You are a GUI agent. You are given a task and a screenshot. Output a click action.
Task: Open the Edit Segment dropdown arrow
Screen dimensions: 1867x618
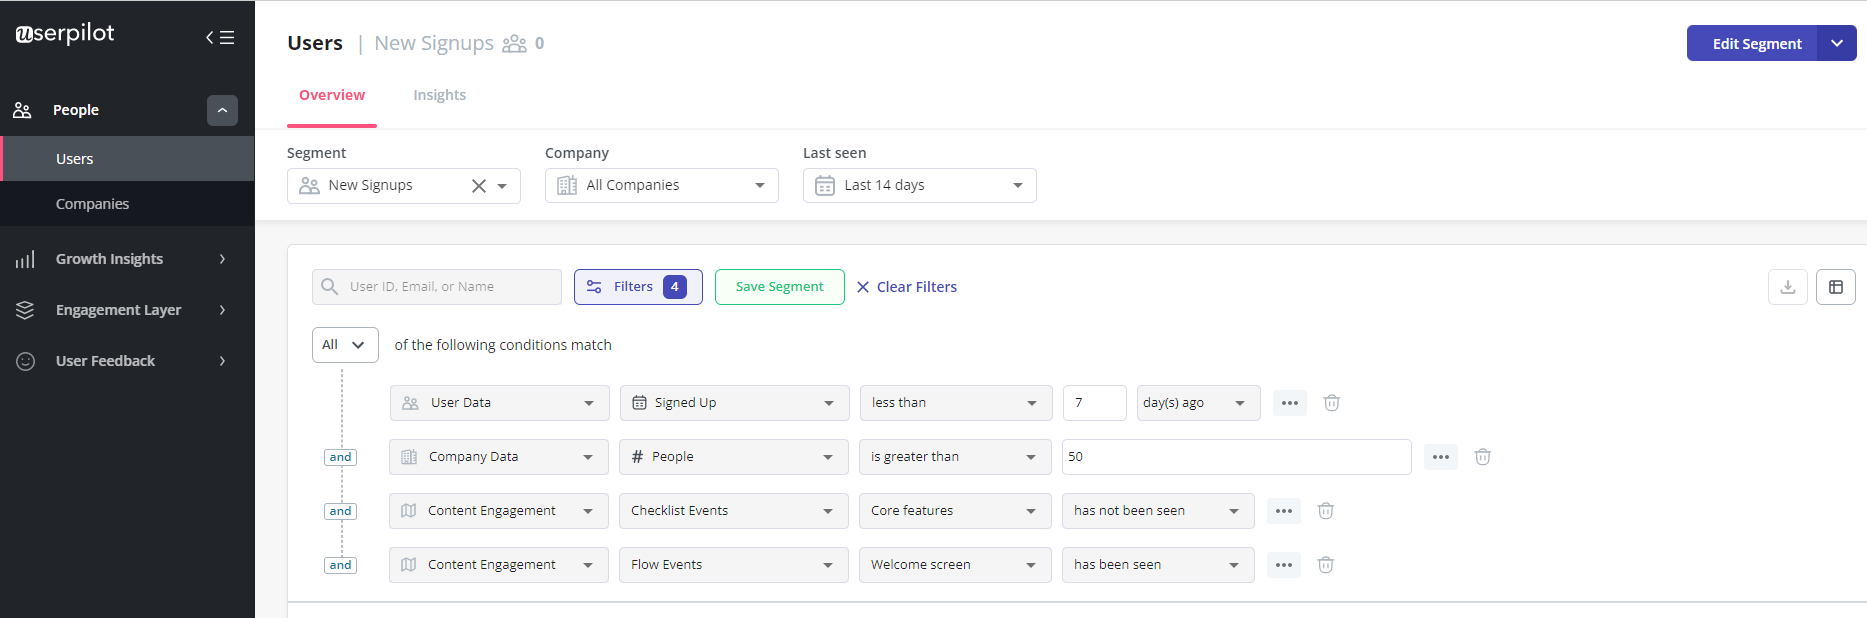pyautogui.click(x=1837, y=43)
